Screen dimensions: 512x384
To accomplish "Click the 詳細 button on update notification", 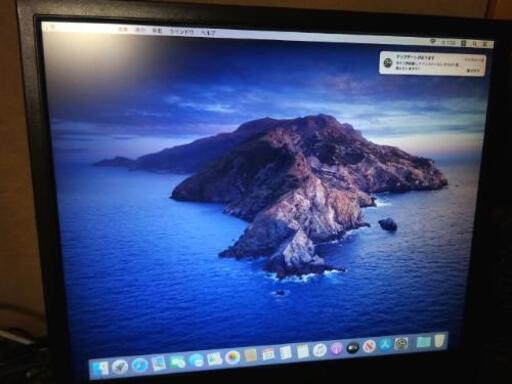I will 473,71.
